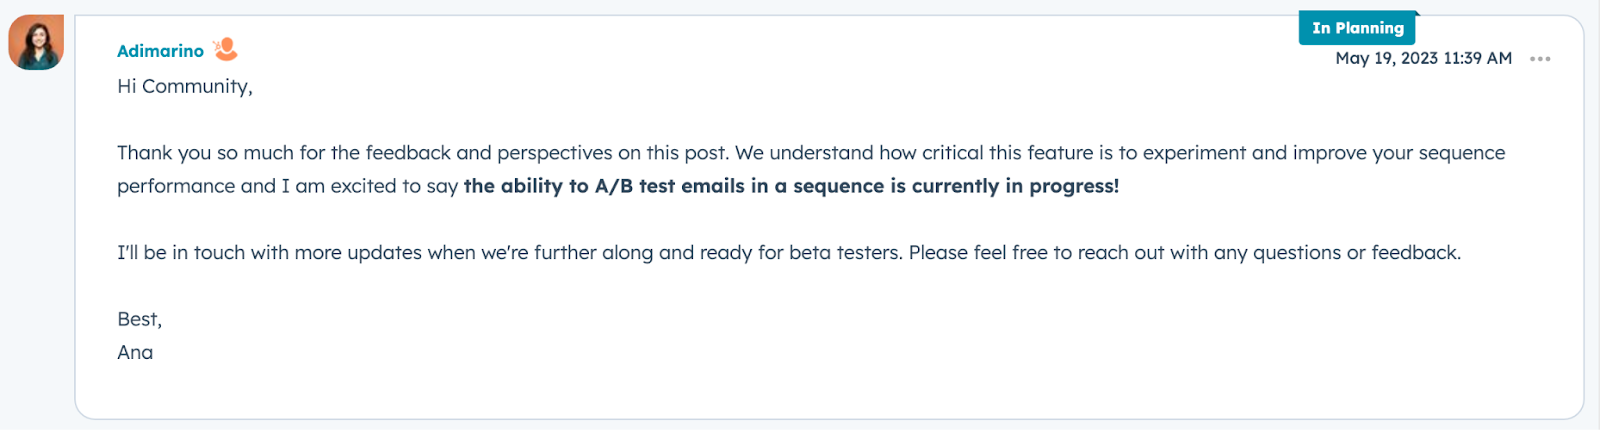The width and height of the screenshot is (1600, 430).
Task: Open Adimarino's profile picture avatar
Action: (36, 42)
